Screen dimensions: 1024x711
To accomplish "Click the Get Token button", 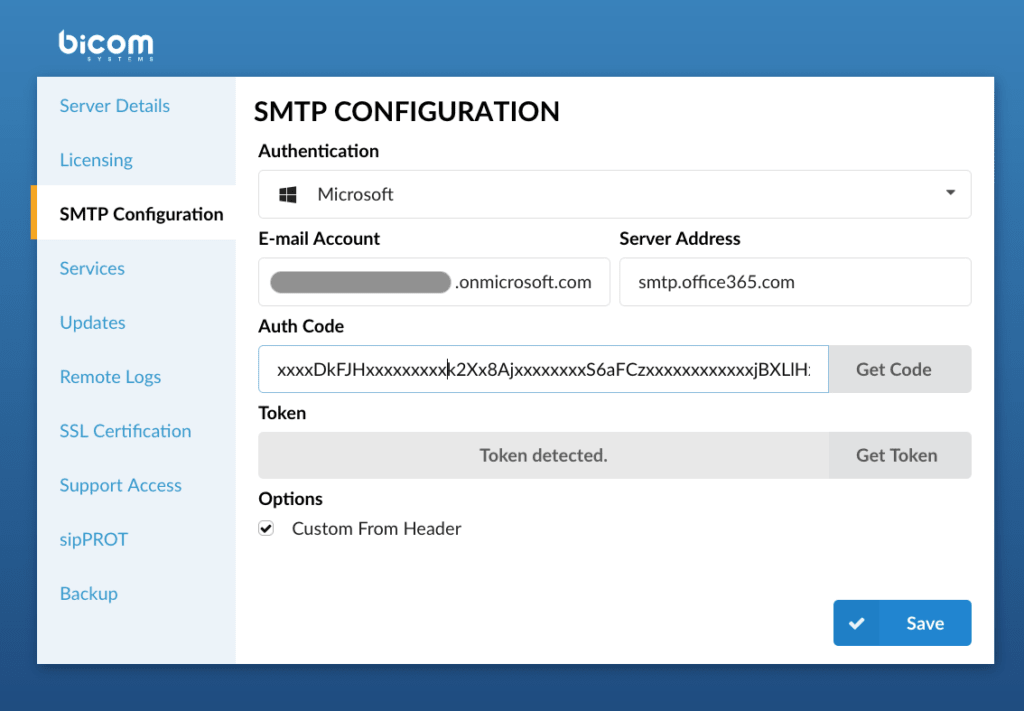I will point(900,455).
